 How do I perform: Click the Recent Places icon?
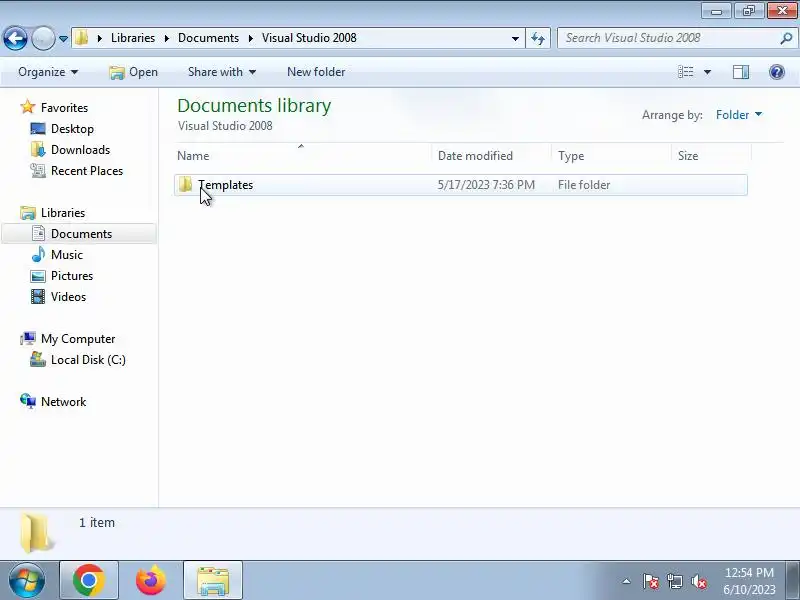pyautogui.click(x=38, y=170)
